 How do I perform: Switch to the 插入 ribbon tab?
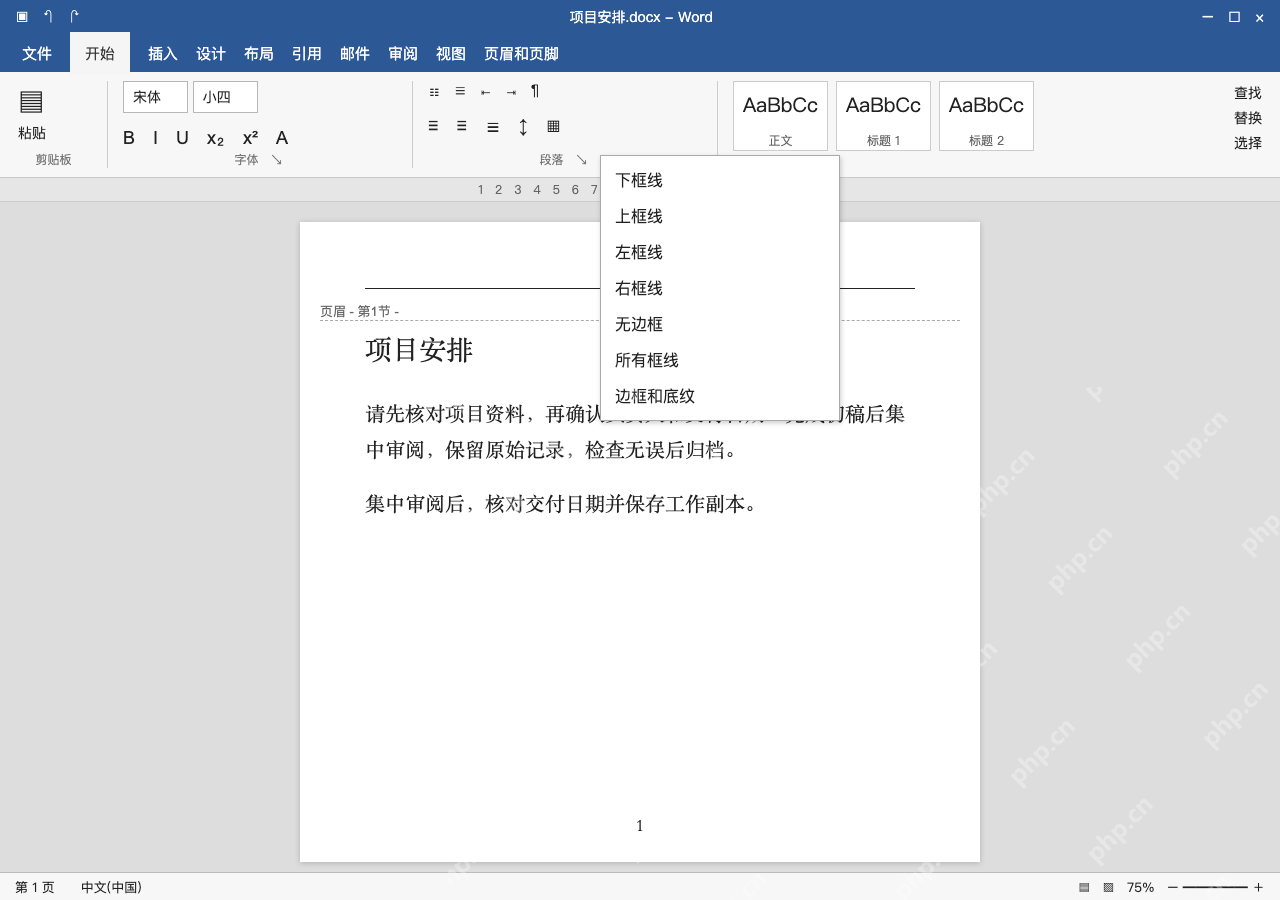click(x=163, y=54)
